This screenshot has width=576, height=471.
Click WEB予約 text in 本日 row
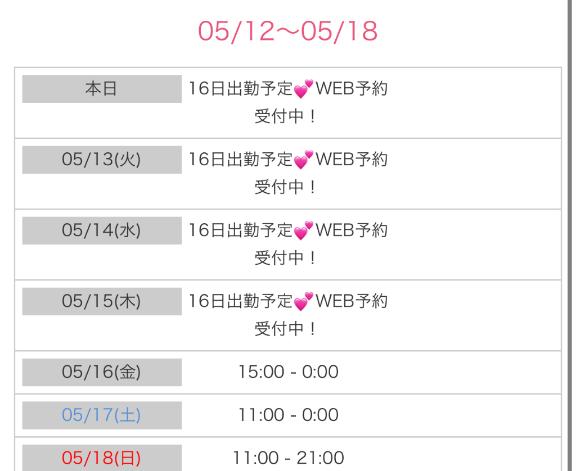point(351,89)
